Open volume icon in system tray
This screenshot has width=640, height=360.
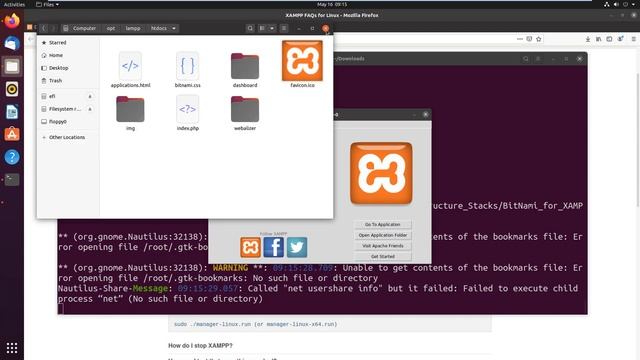click(x=616, y=4)
